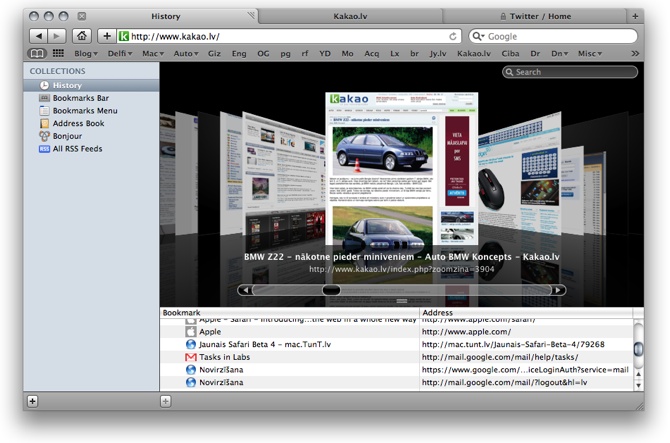
Task: Select History in the Collections sidebar
Action: 91,85
